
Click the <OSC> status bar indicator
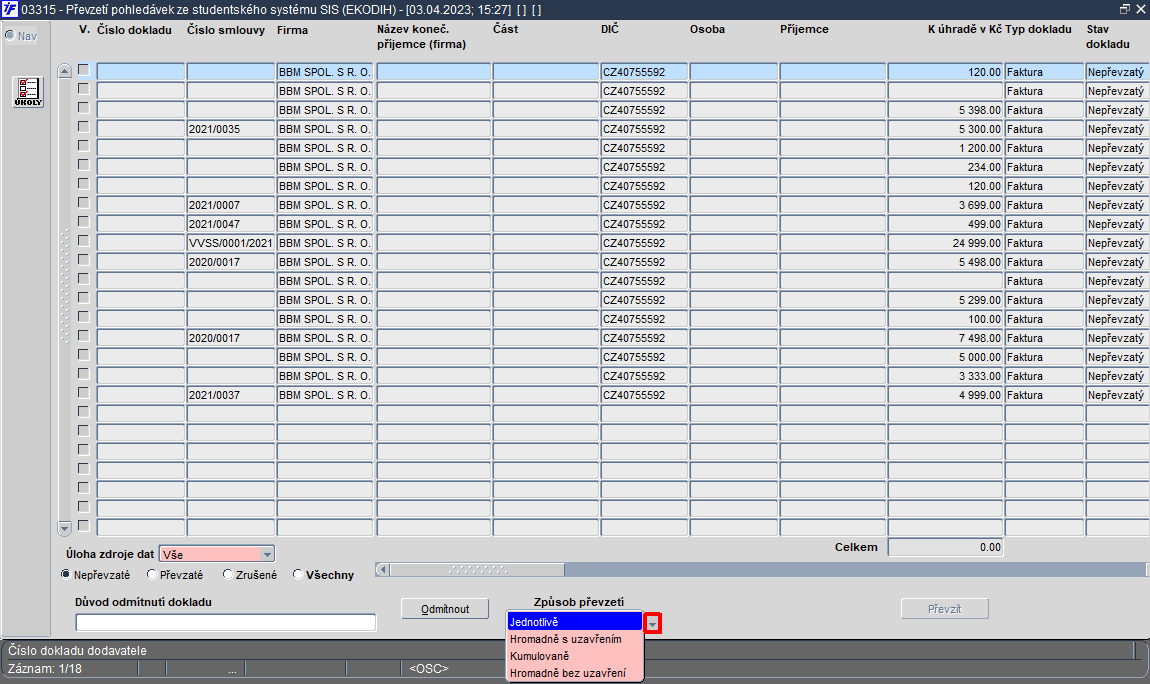tap(428, 669)
